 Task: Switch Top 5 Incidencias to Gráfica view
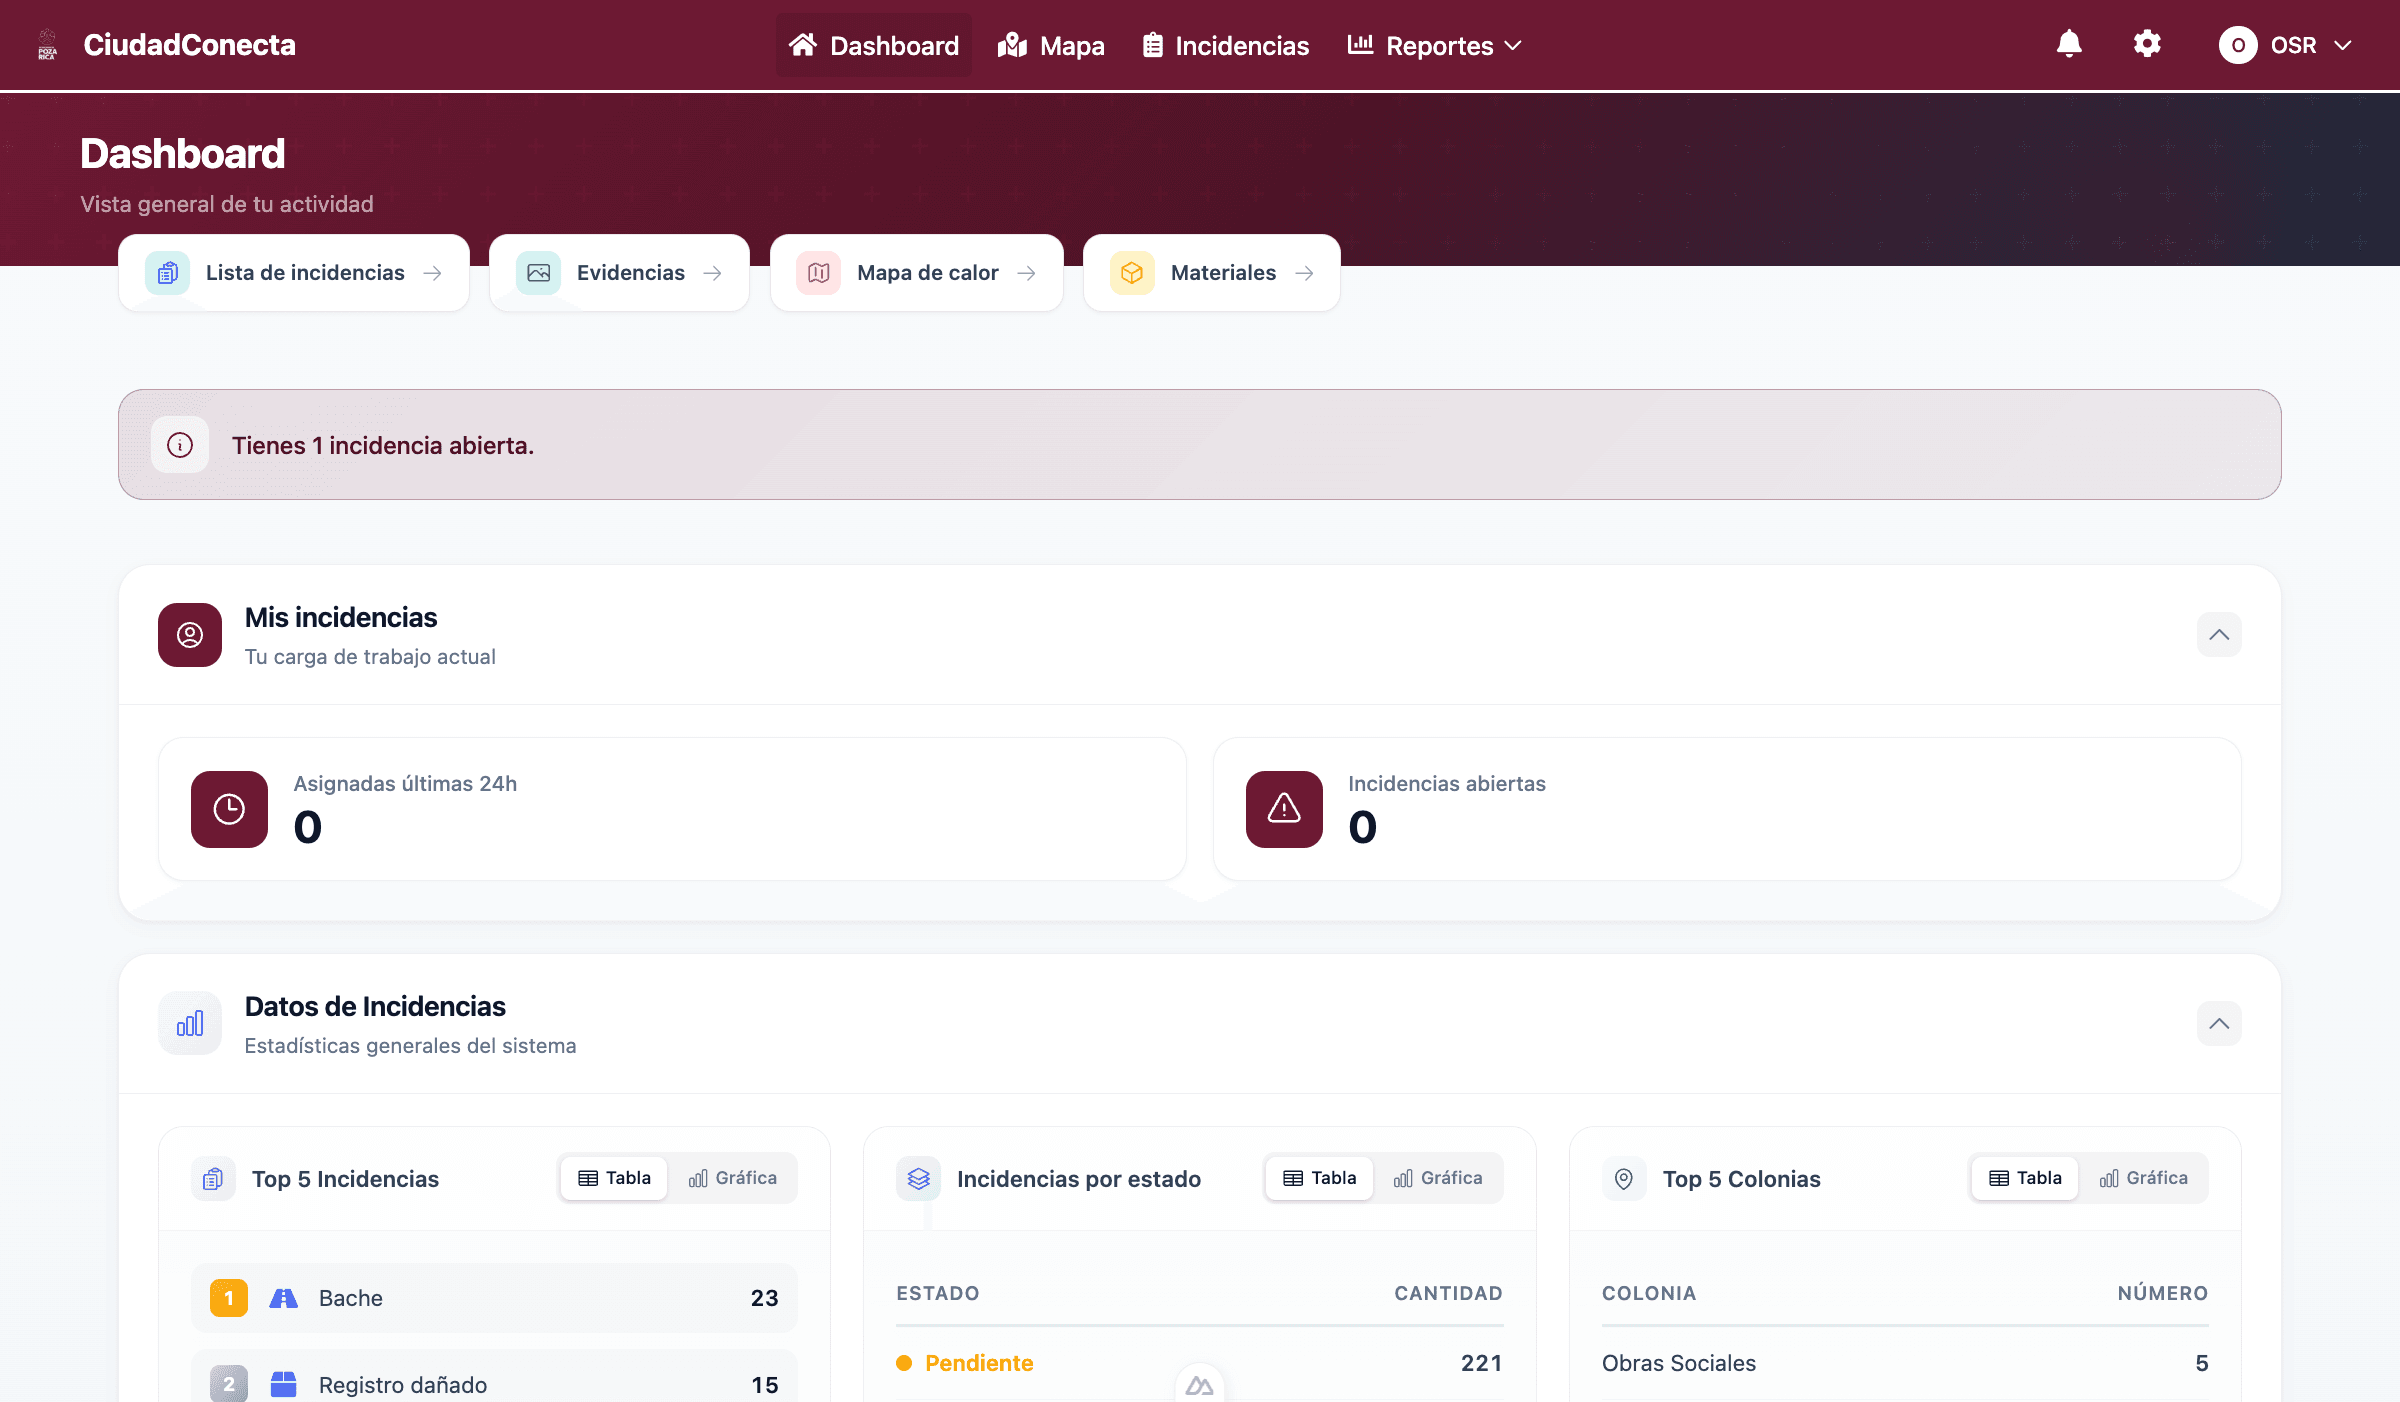pos(734,1178)
